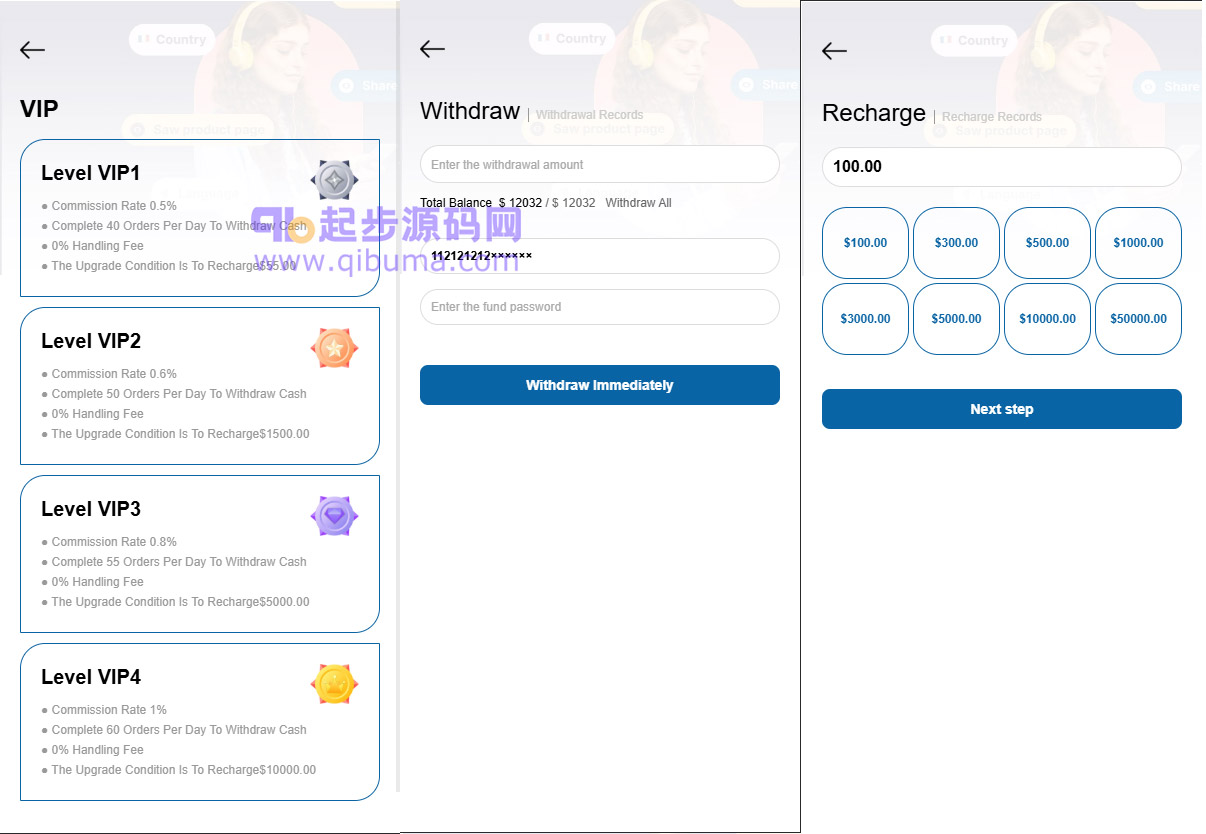The height and width of the screenshot is (834, 1206).
Task: Click the purple VIP3 diamond badge
Action: [334, 516]
